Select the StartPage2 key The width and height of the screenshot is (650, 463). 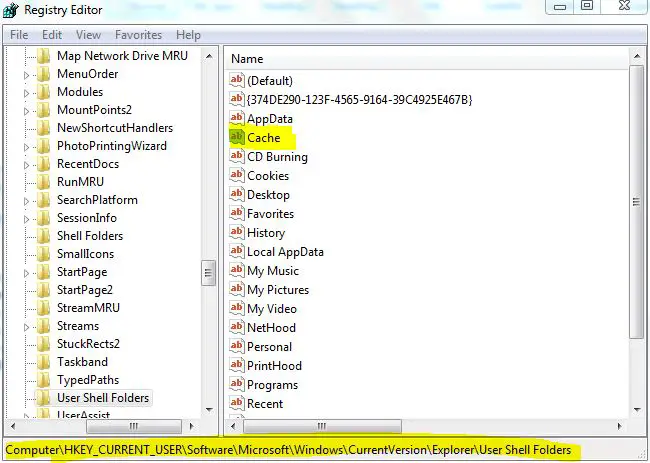click(85, 290)
